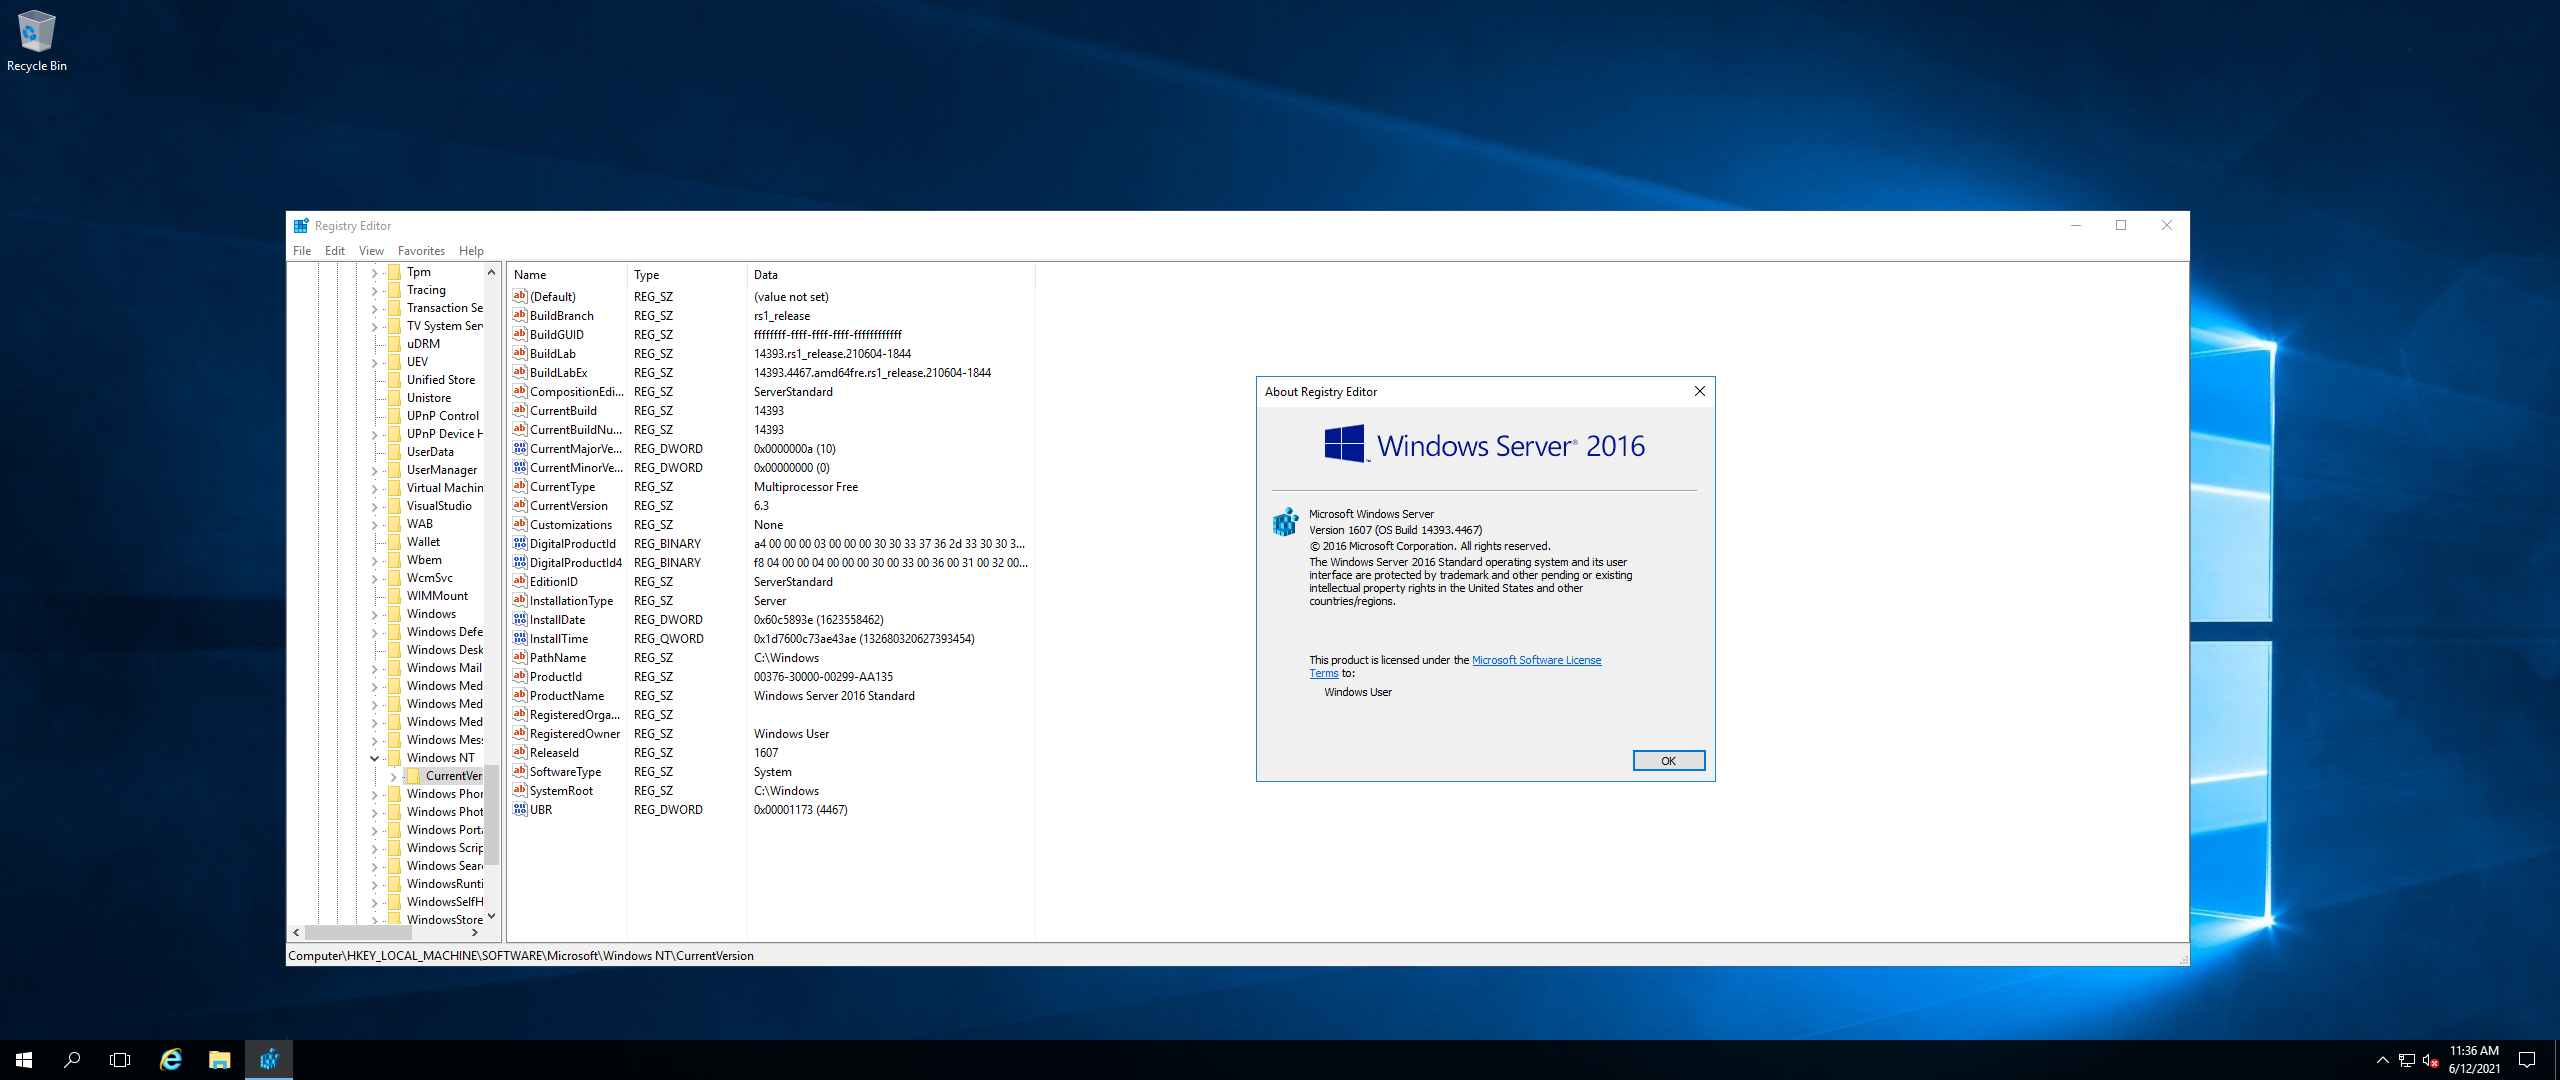This screenshot has height=1080, width=2560.
Task: Expand the Wbem tree node
Action: coord(375,560)
